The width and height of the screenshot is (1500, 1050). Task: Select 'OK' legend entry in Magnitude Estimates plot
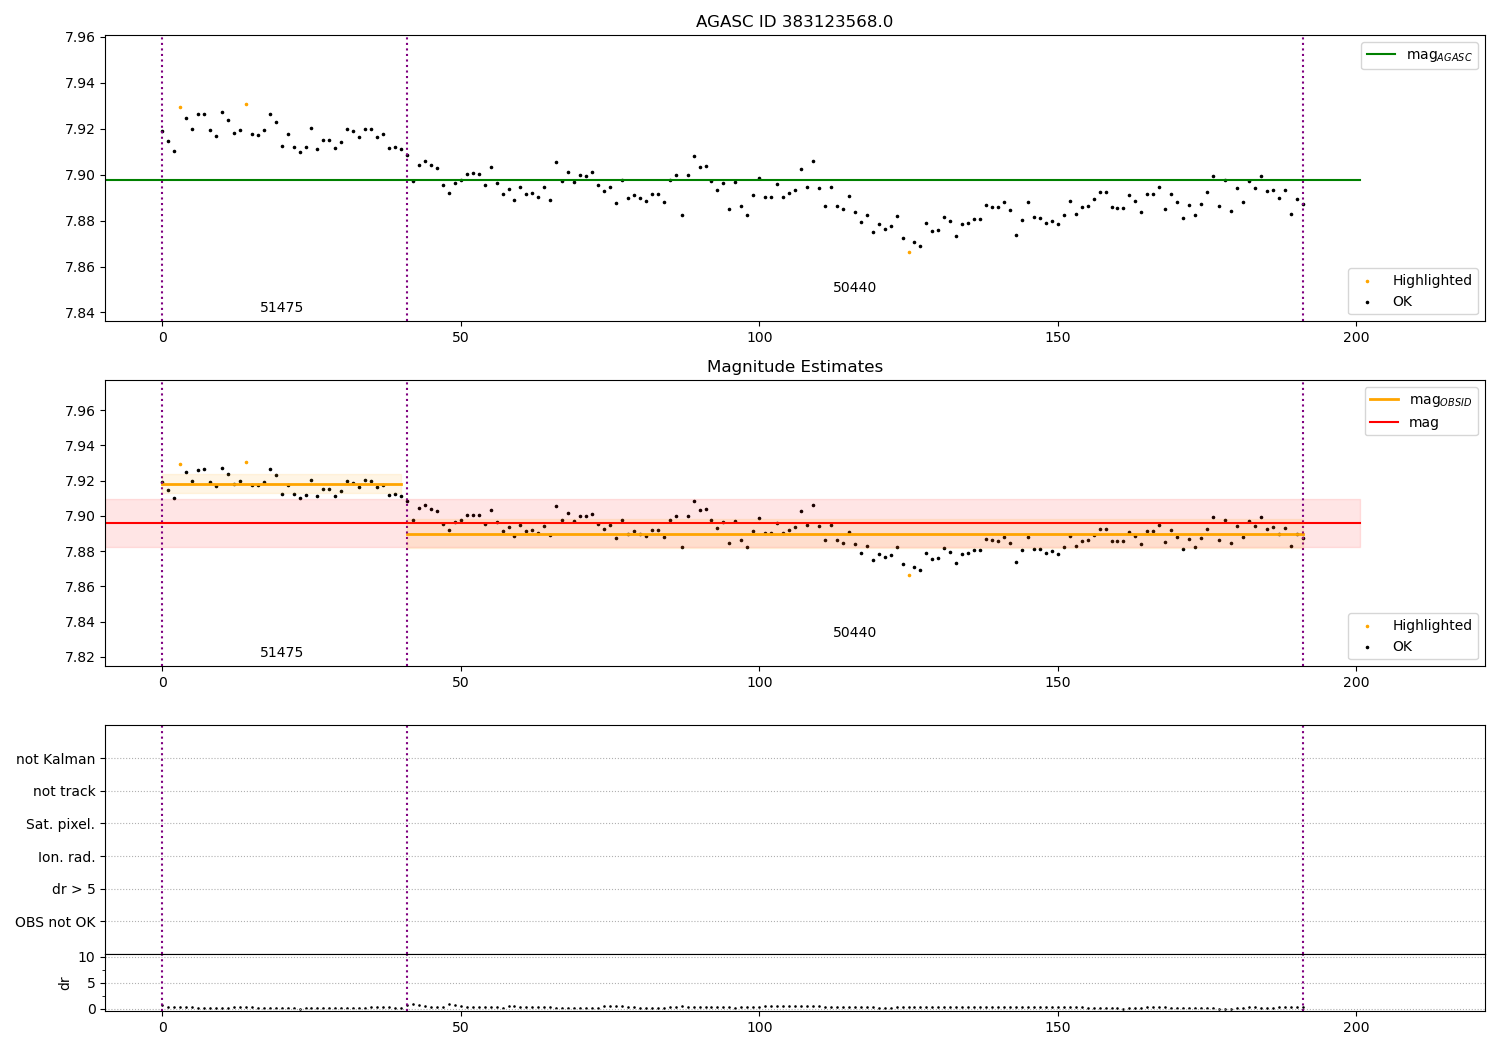coord(1390,647)
